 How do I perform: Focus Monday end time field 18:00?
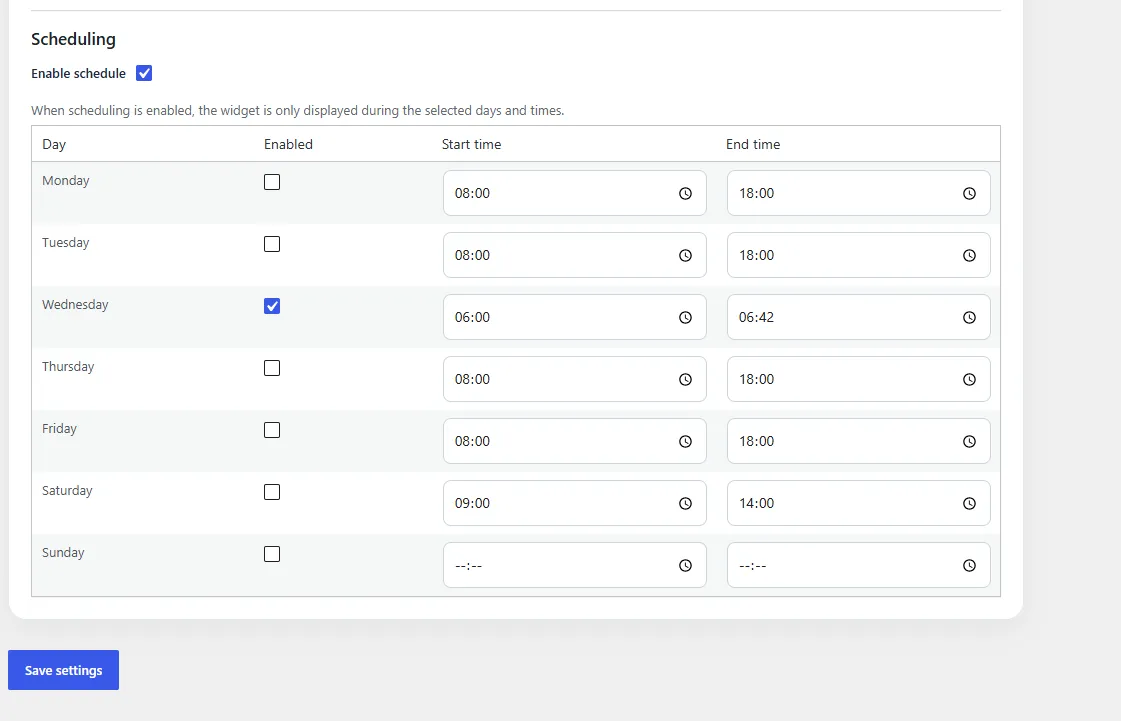(859, 193)
